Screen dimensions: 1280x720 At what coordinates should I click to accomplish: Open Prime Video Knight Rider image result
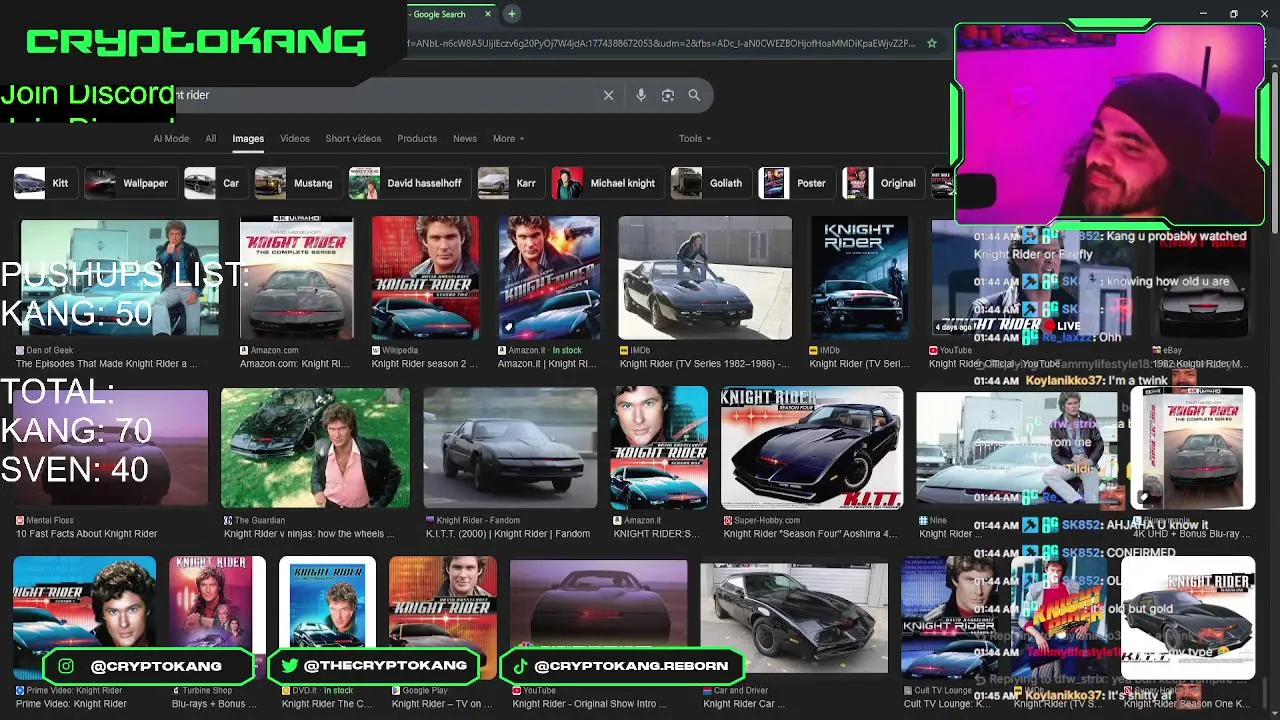tap(85, 618)
